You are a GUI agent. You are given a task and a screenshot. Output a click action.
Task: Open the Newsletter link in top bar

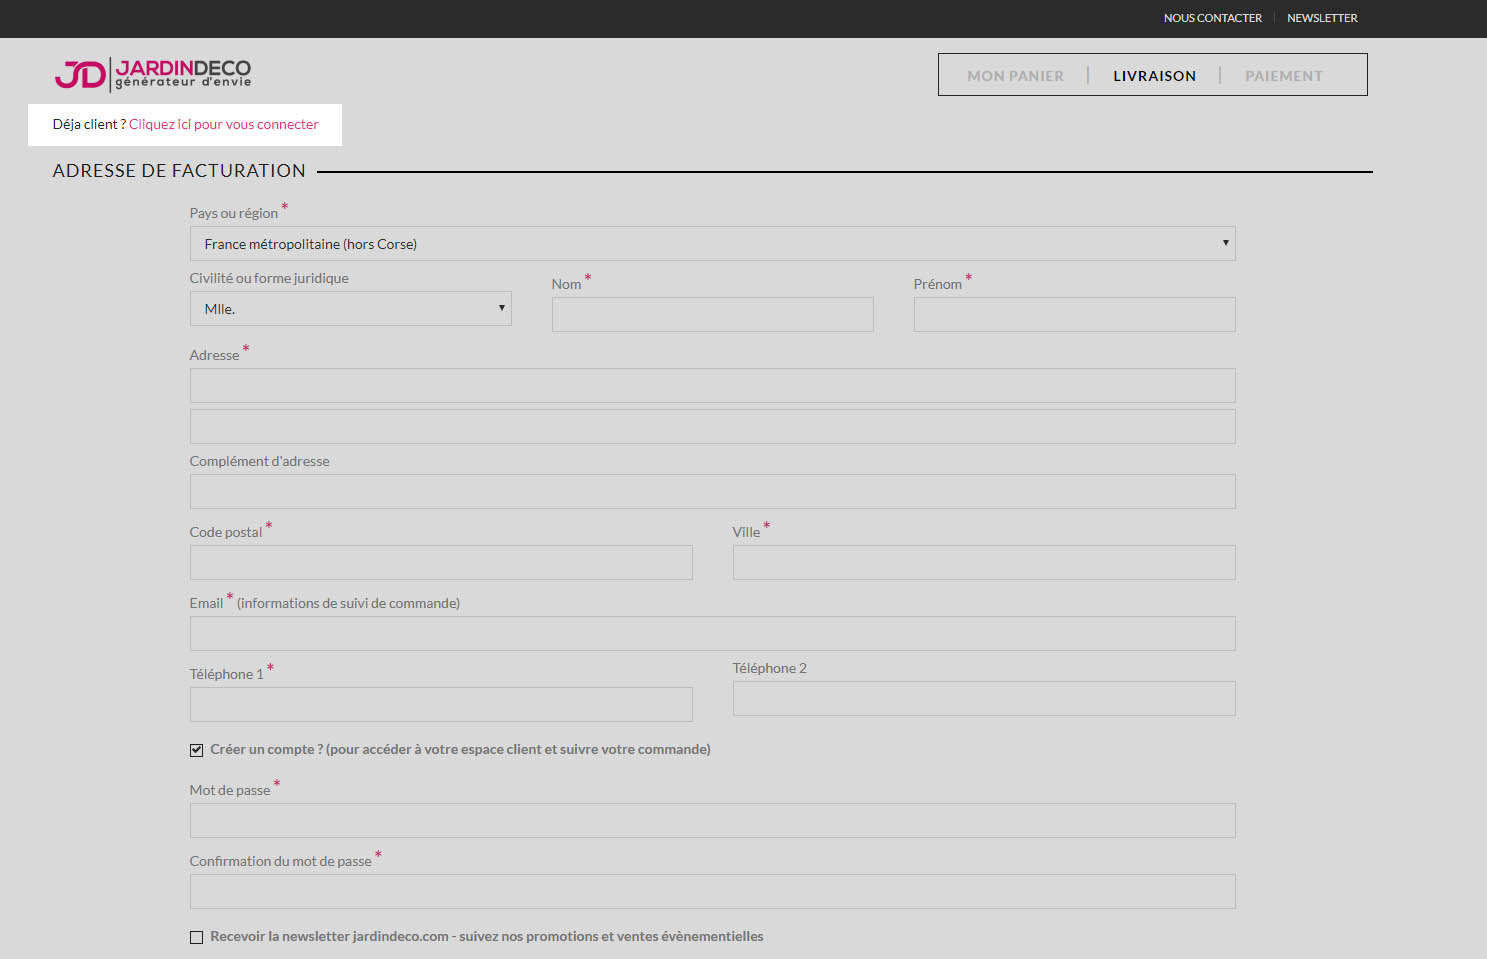pos(1322,18)
